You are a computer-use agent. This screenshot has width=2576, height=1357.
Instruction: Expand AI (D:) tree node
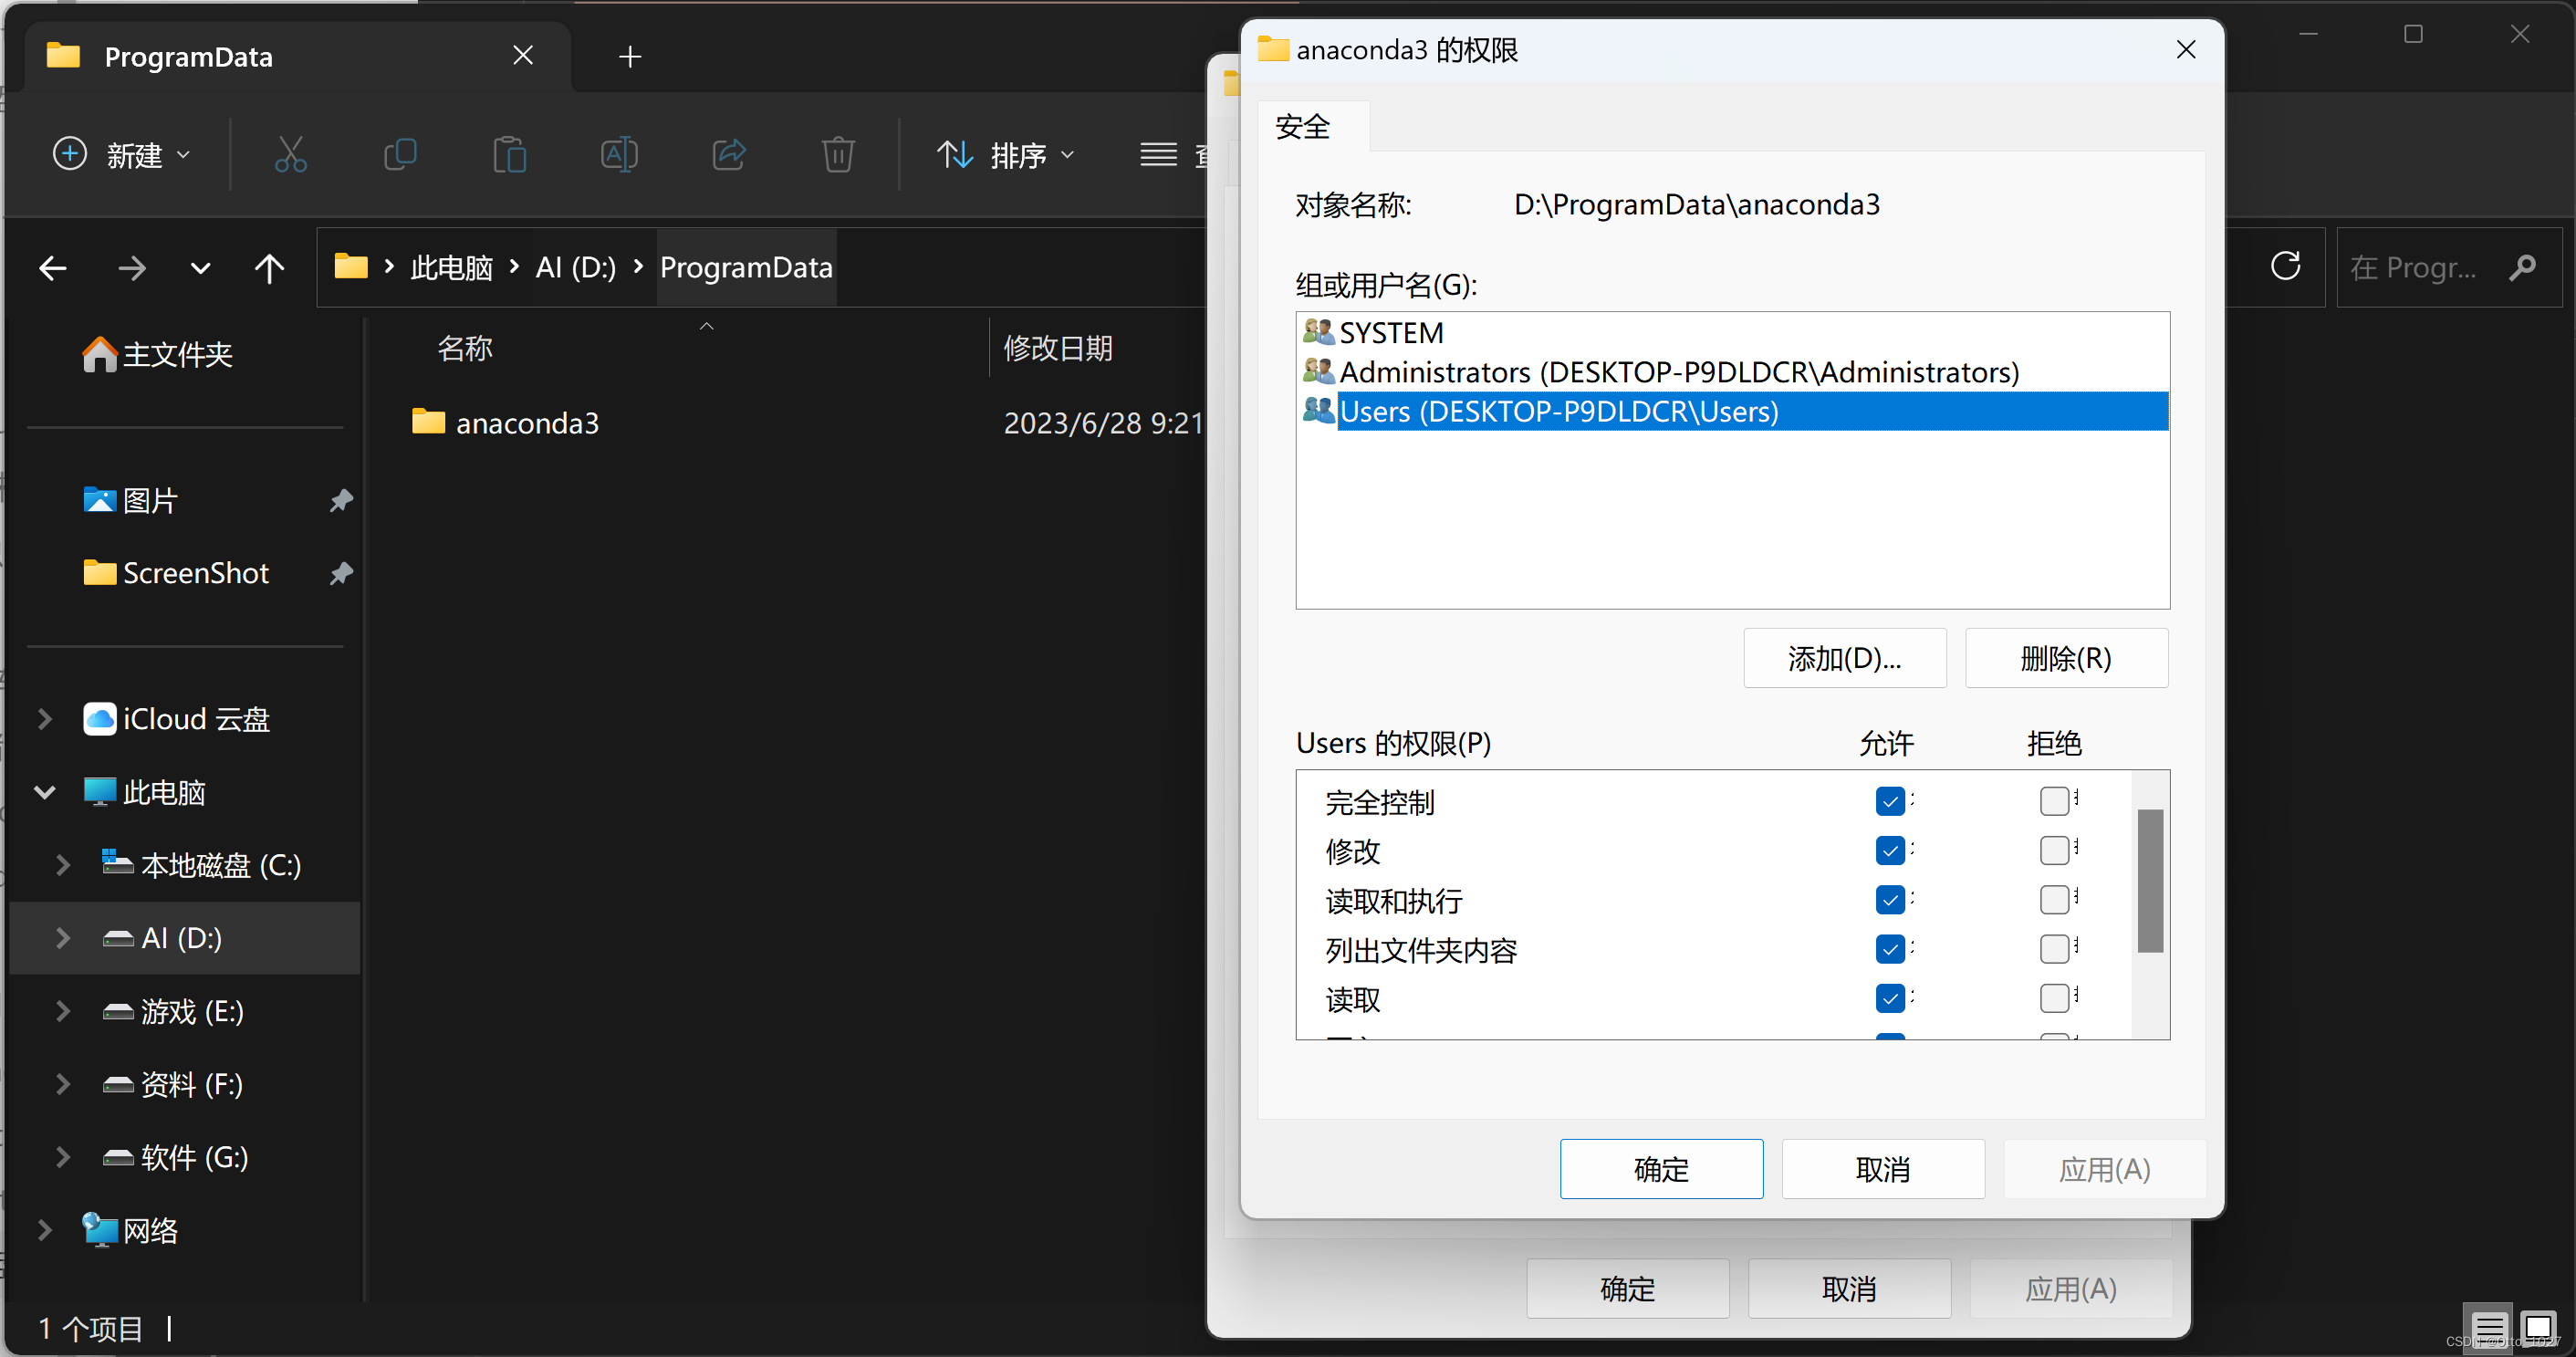coord(63,938)
